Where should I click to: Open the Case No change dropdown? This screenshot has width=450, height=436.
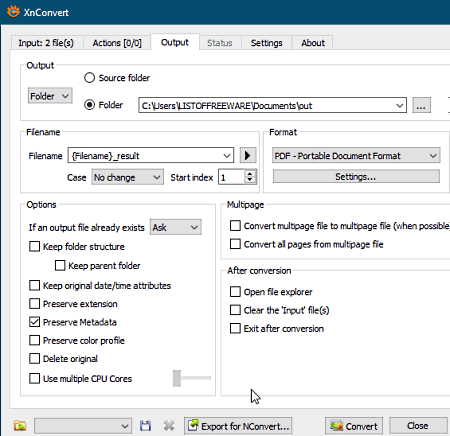tap(128, 177)
